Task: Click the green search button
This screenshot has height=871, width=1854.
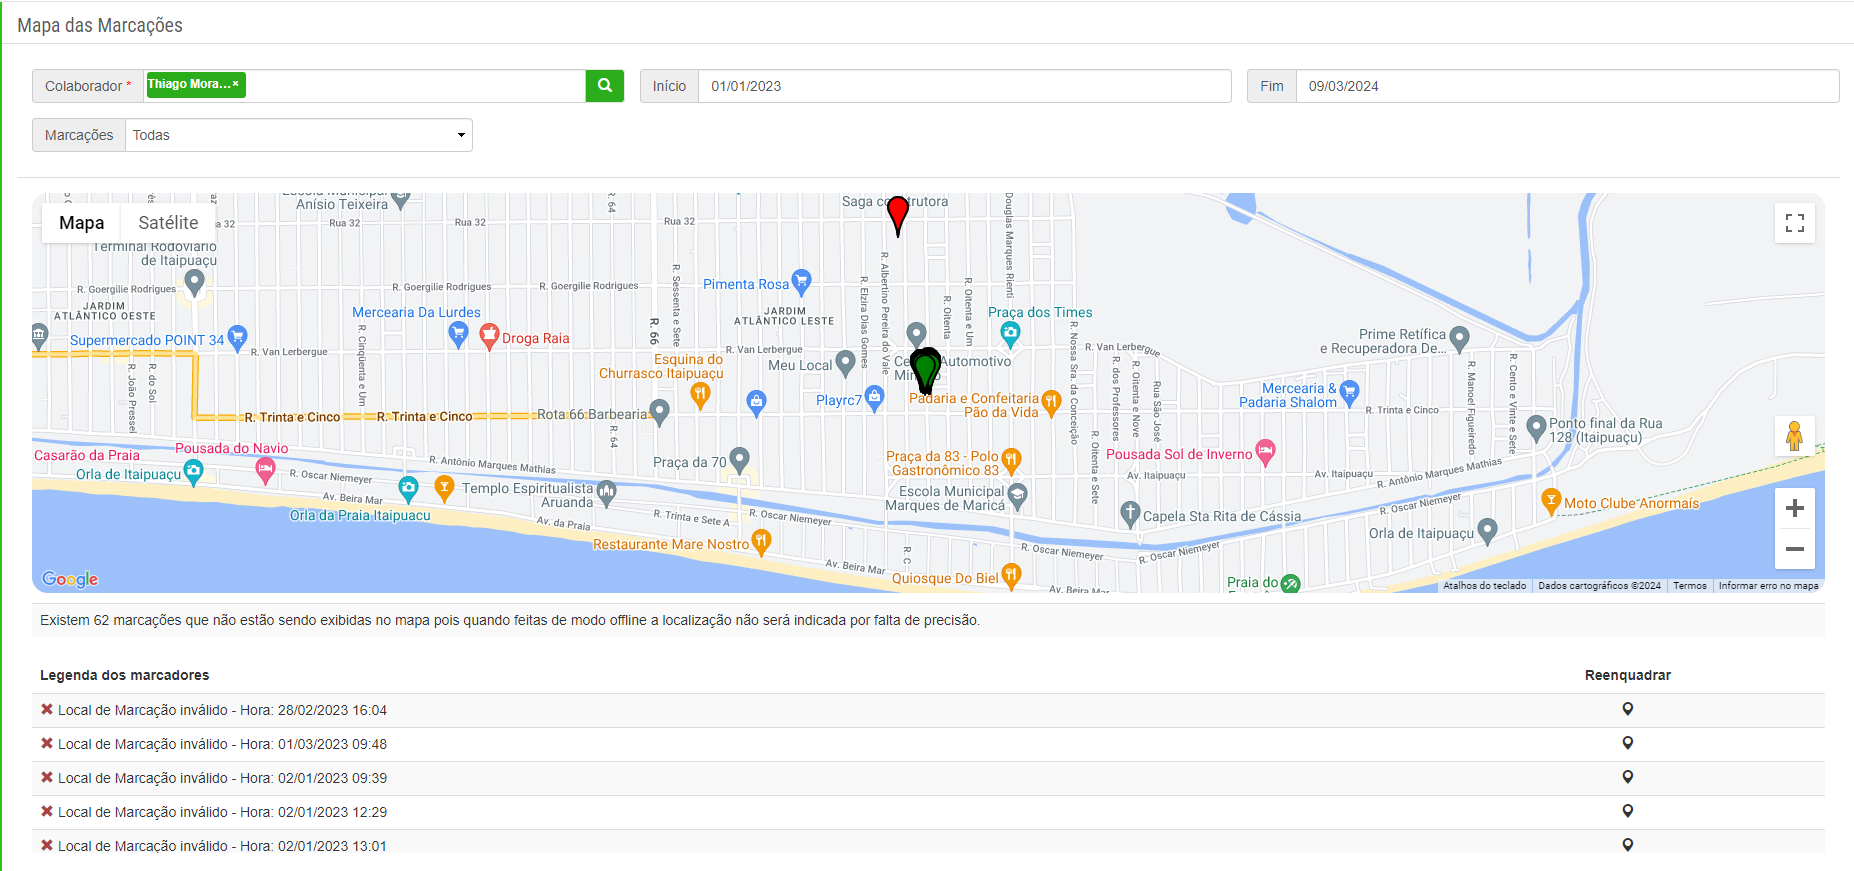Action: tap(604, 86)
